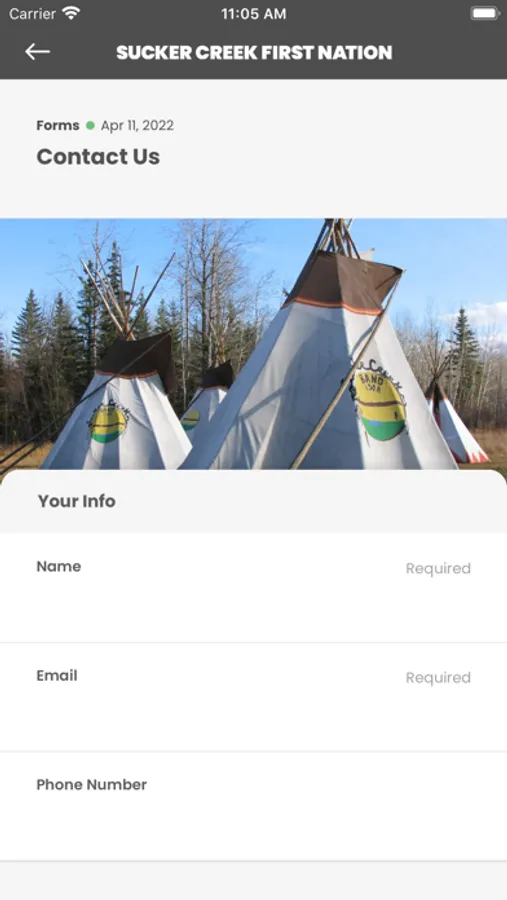Click the green status dot beside Forms
This screenshot has width=507, height=900.
(x=90, y=125)
